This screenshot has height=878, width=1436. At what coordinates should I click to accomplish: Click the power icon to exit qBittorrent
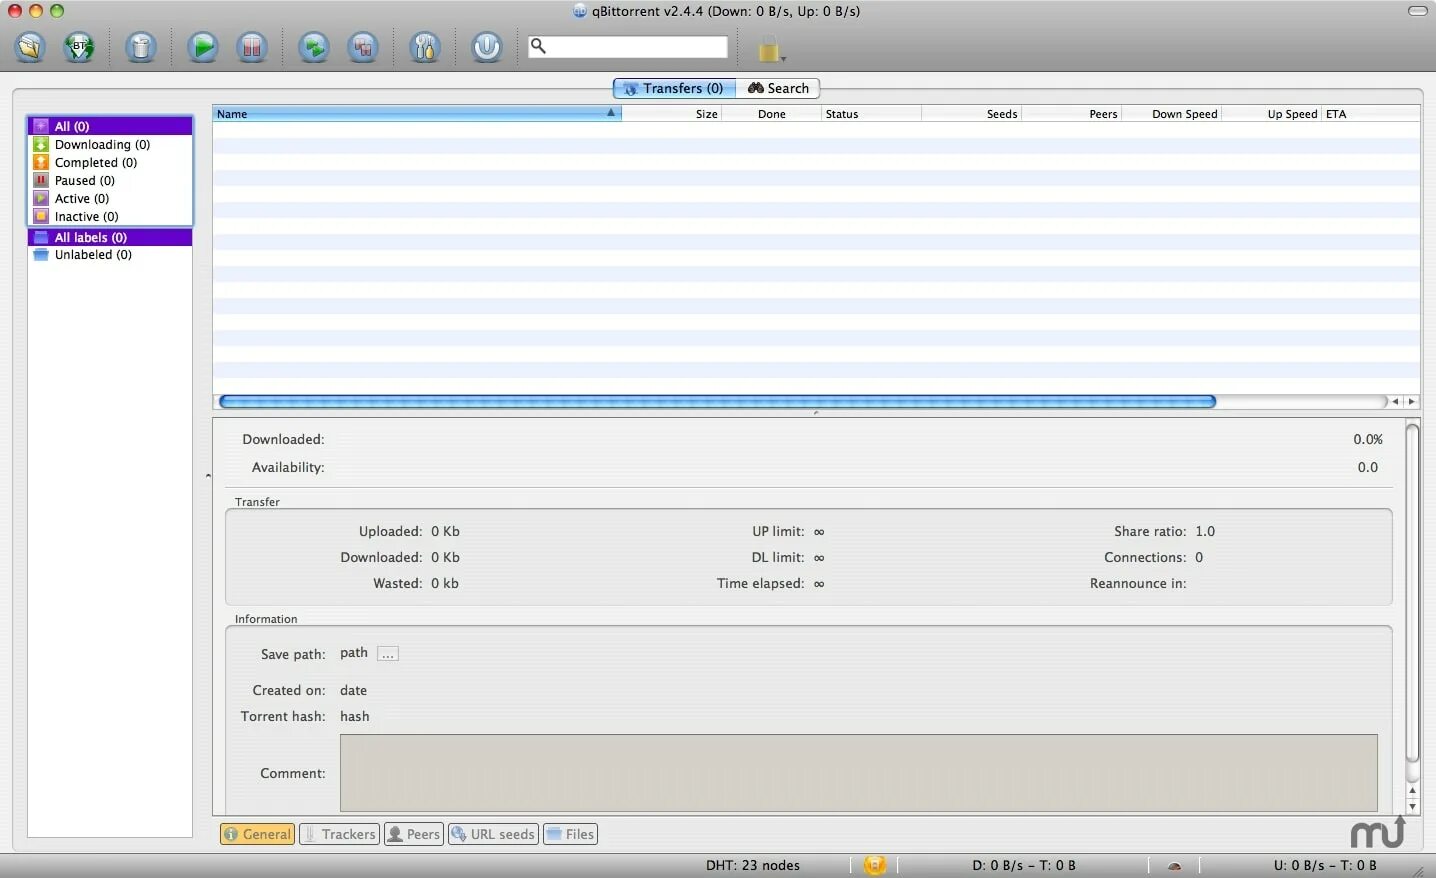[x=487, y=47]
